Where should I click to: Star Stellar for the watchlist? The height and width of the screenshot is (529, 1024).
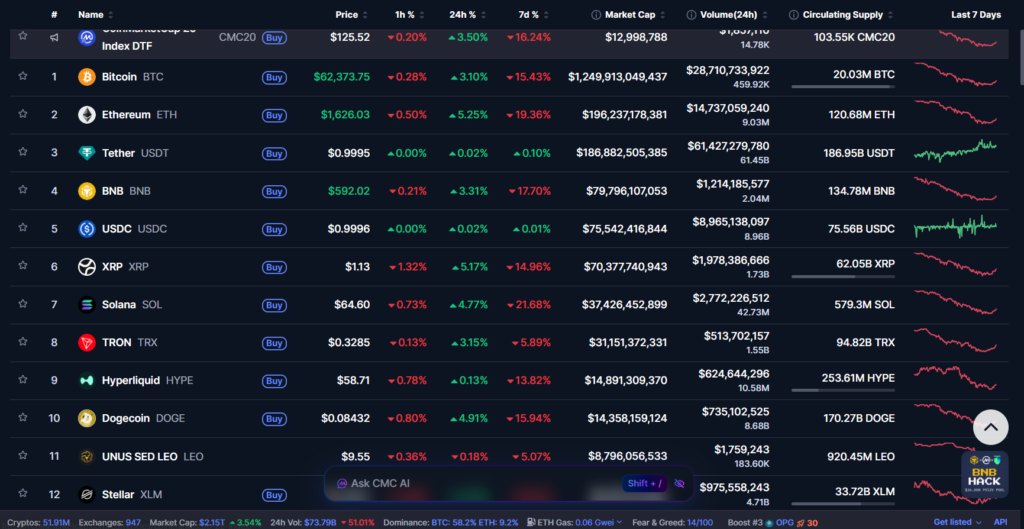[x=23, y=492]
